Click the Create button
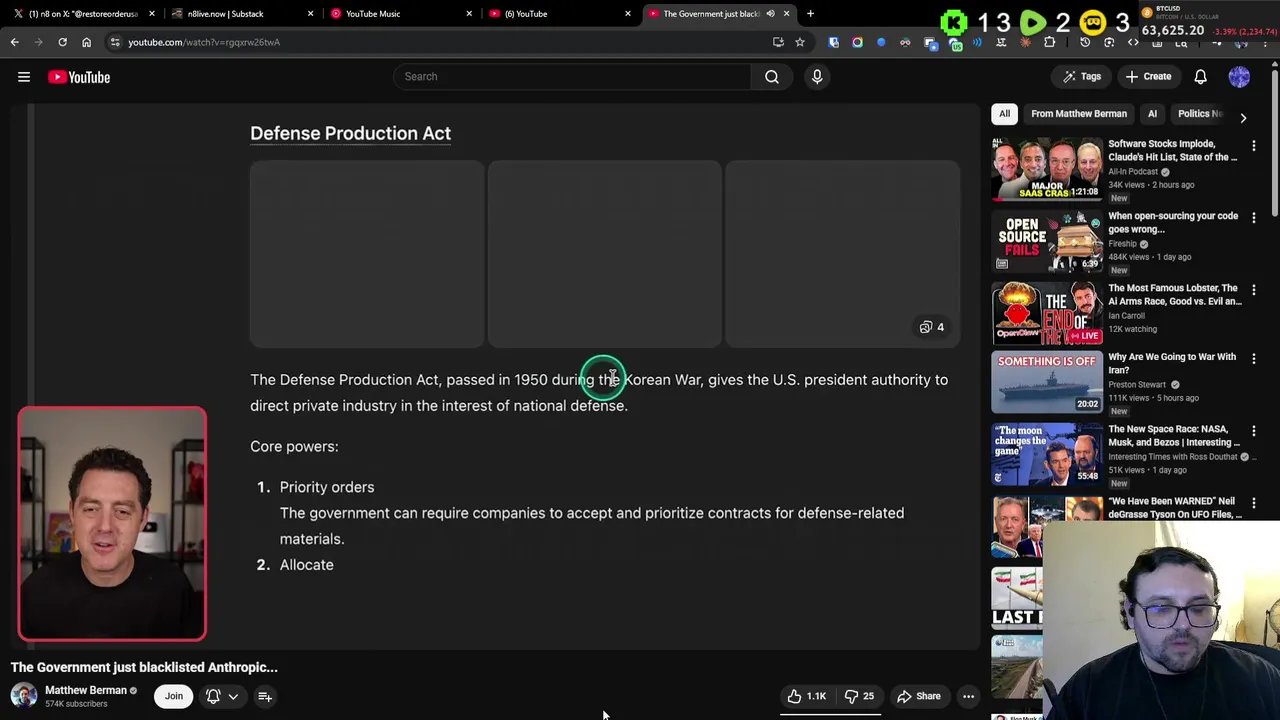 1148,77
